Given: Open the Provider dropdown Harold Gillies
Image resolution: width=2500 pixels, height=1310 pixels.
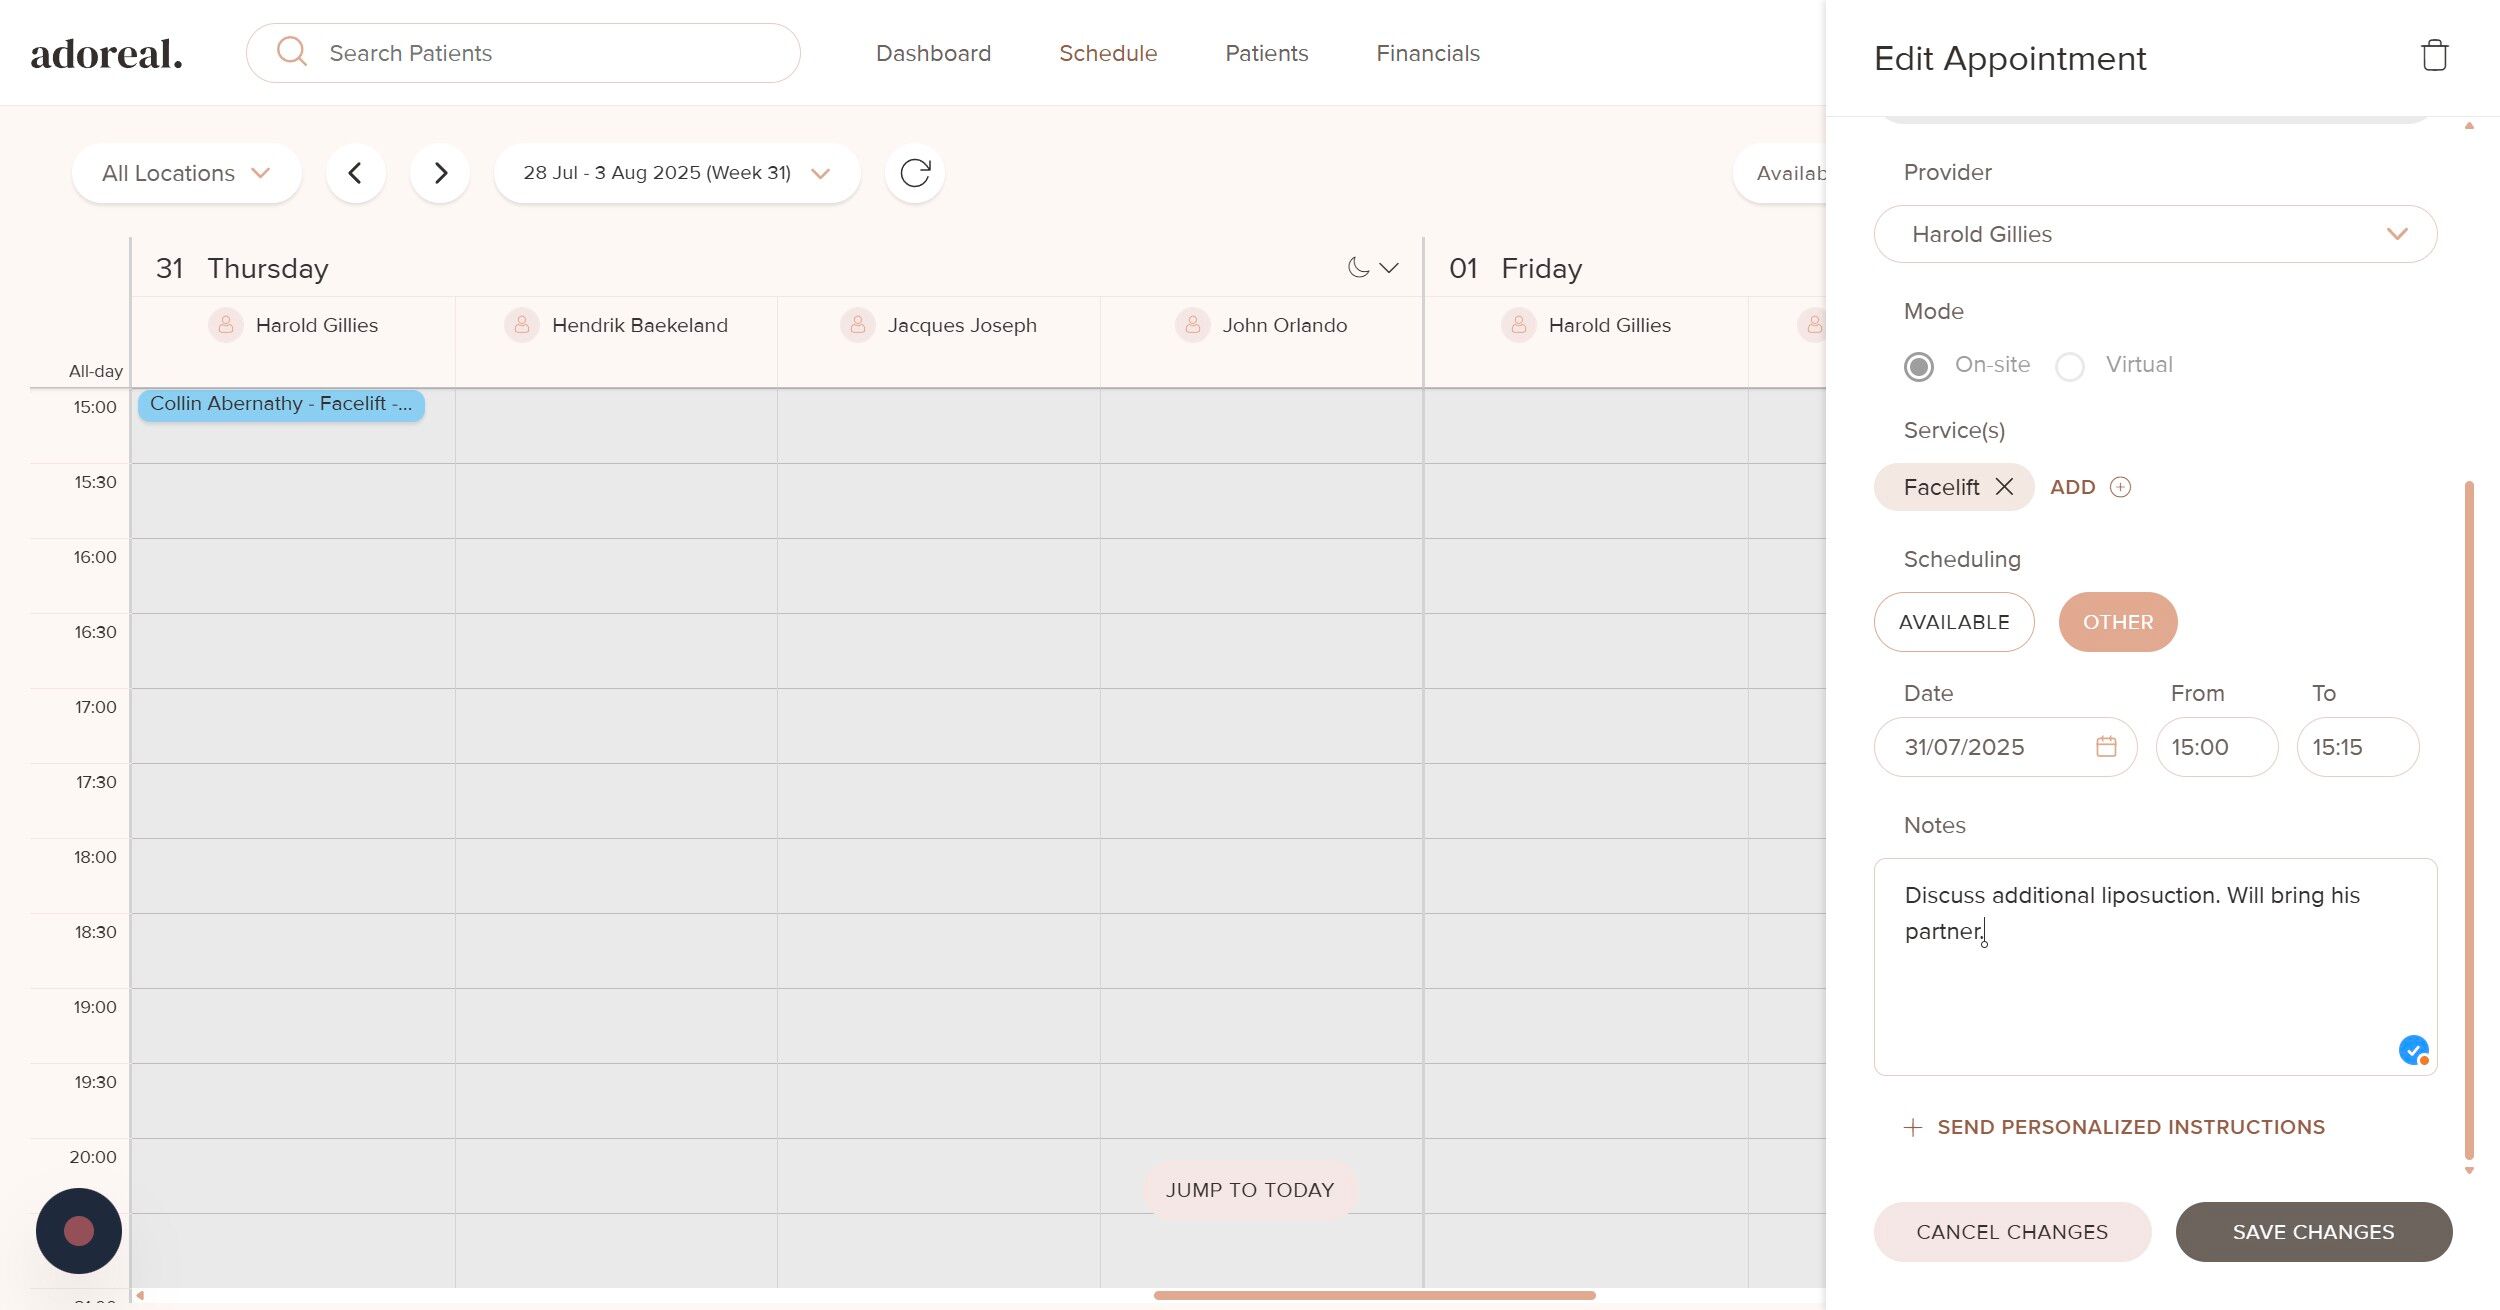Looking at the screenshot, I should click(x=2155, y=234).
